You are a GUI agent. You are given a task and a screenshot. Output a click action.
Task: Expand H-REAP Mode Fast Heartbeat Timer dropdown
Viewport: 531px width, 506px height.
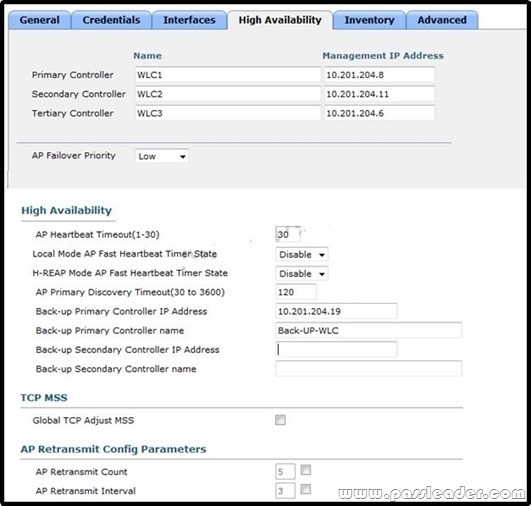click(302, 274)
